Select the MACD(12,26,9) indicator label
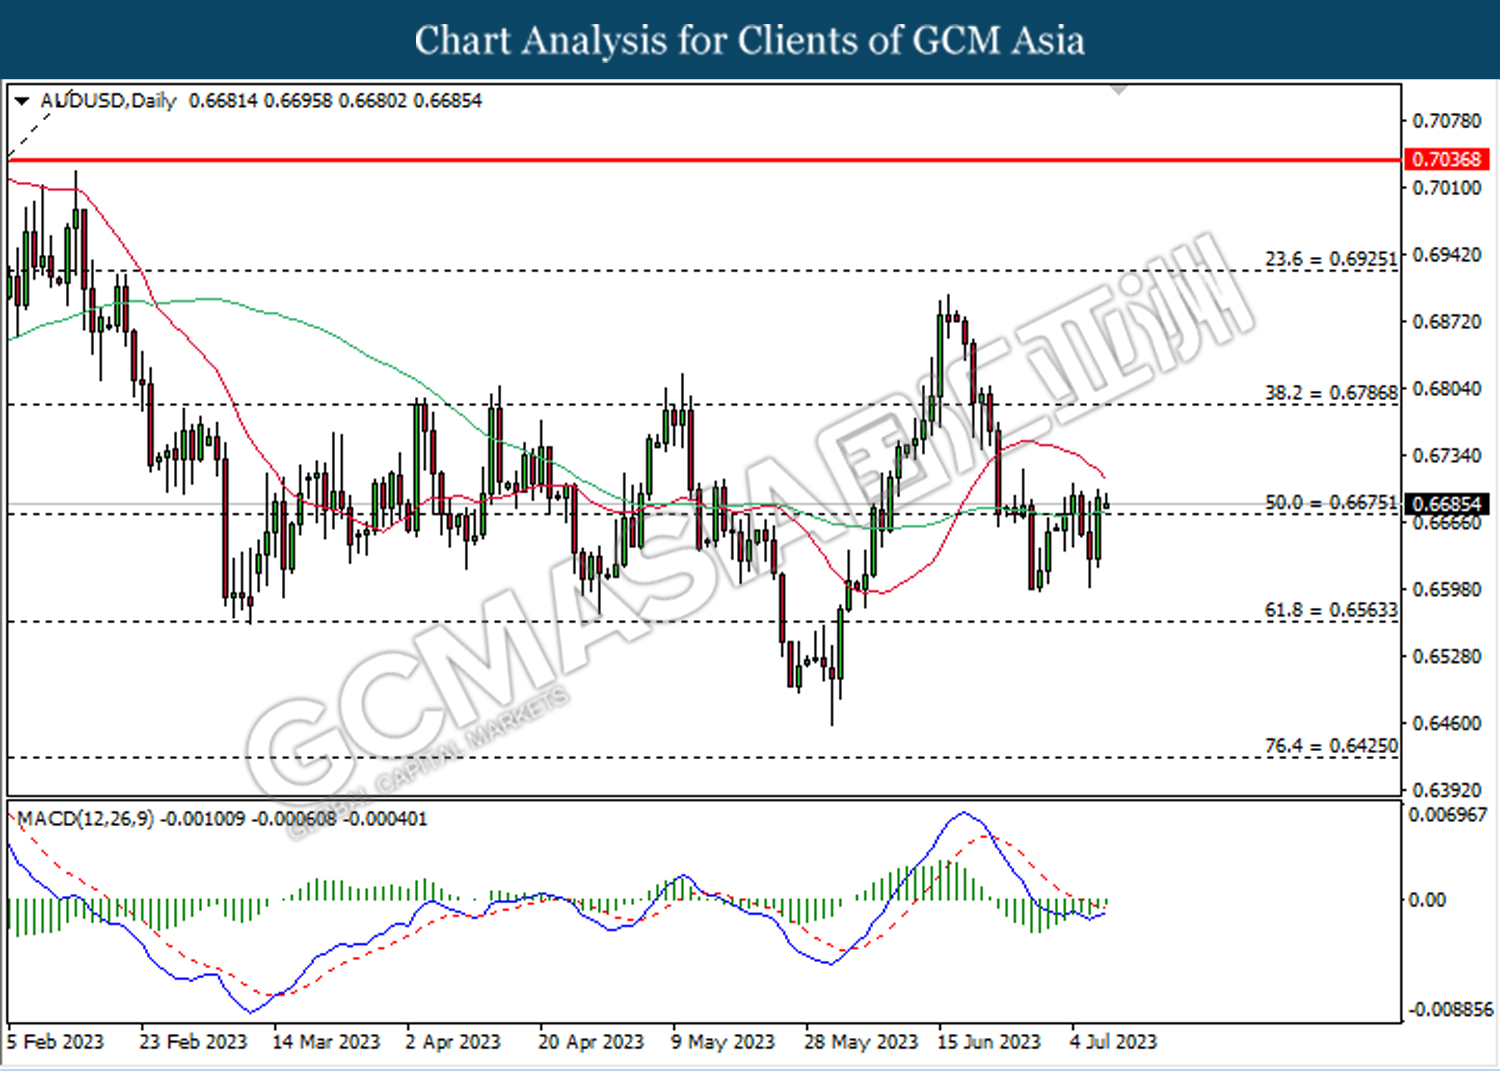 86,819
